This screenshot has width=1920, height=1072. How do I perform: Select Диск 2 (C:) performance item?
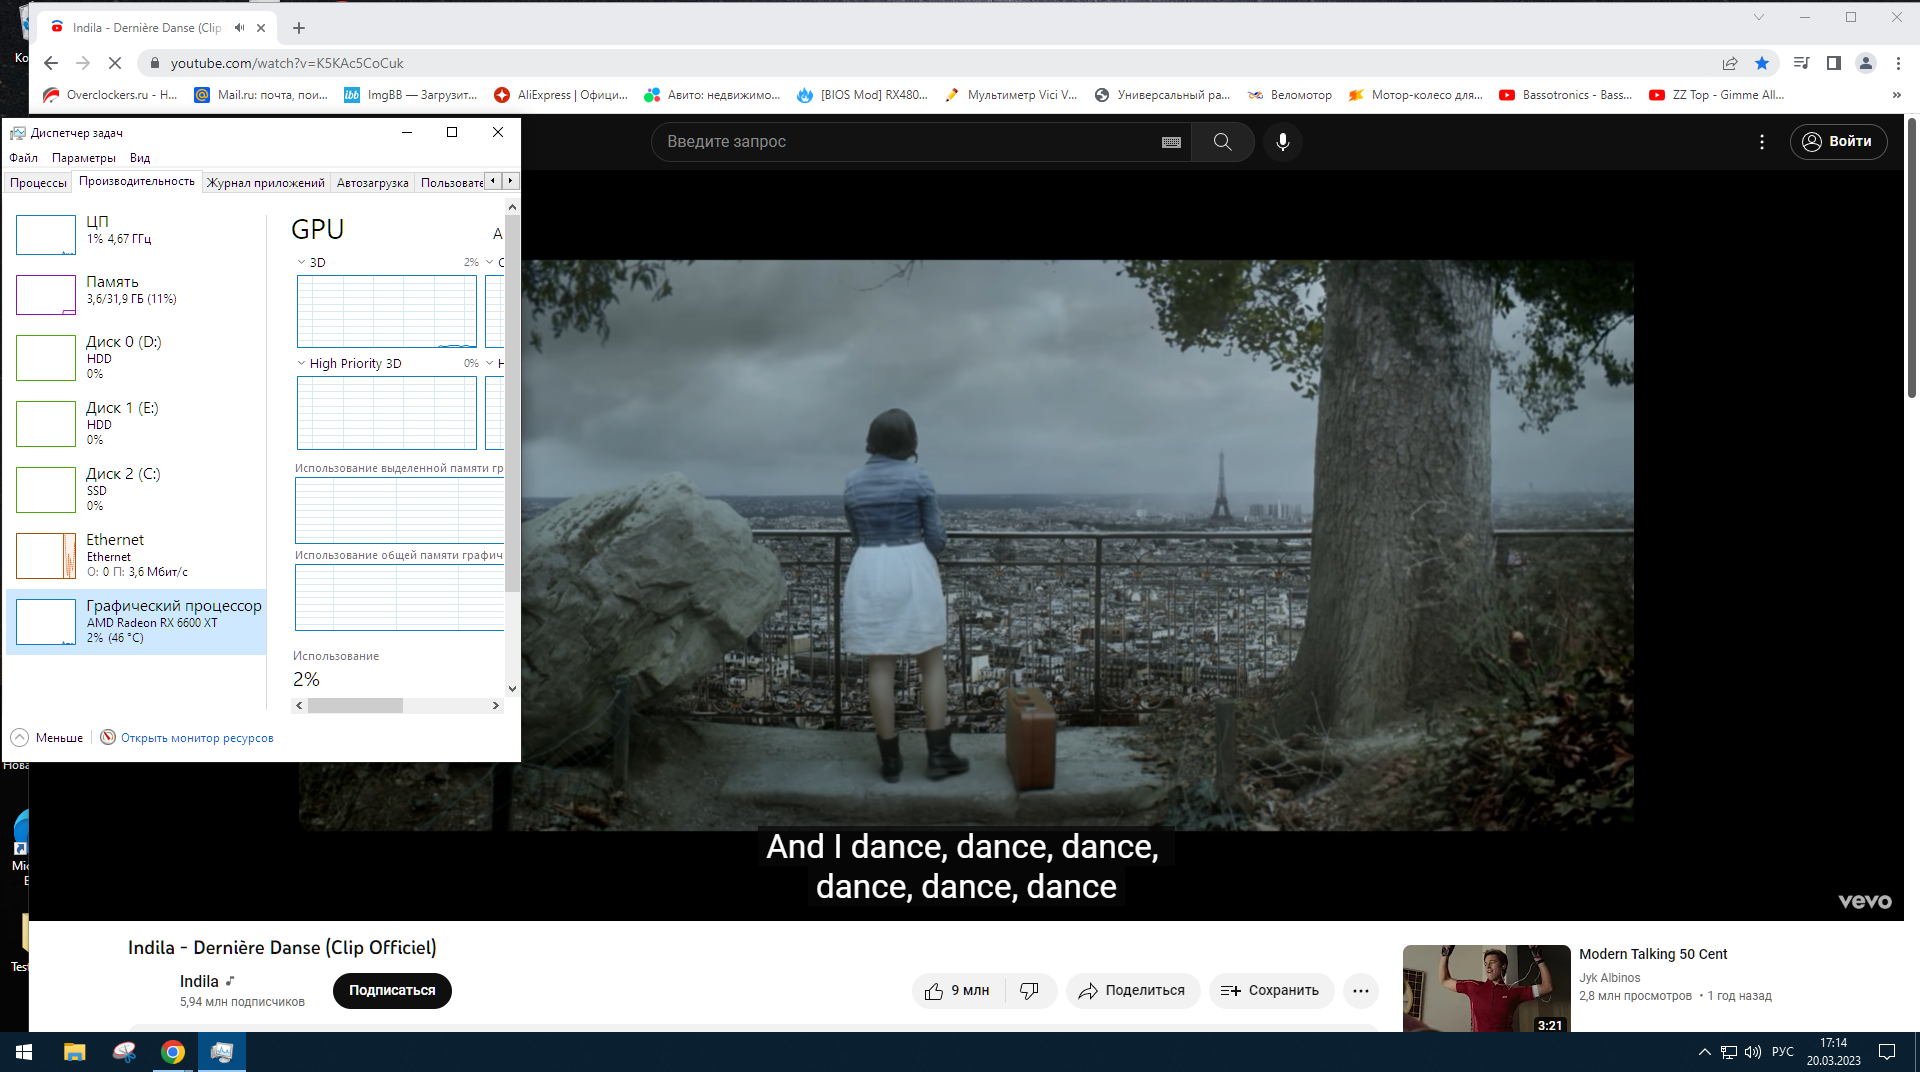(x=136, y=490)
